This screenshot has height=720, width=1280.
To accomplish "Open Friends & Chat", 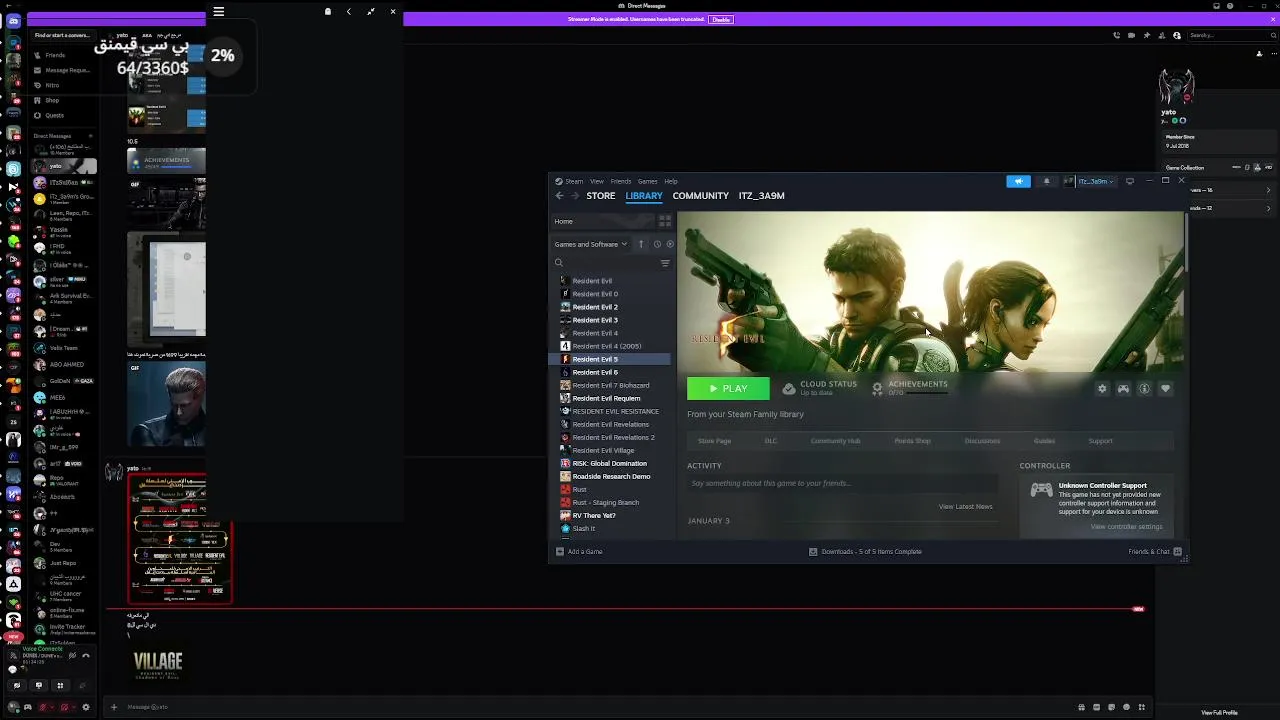I will (x=1155, y=552).
